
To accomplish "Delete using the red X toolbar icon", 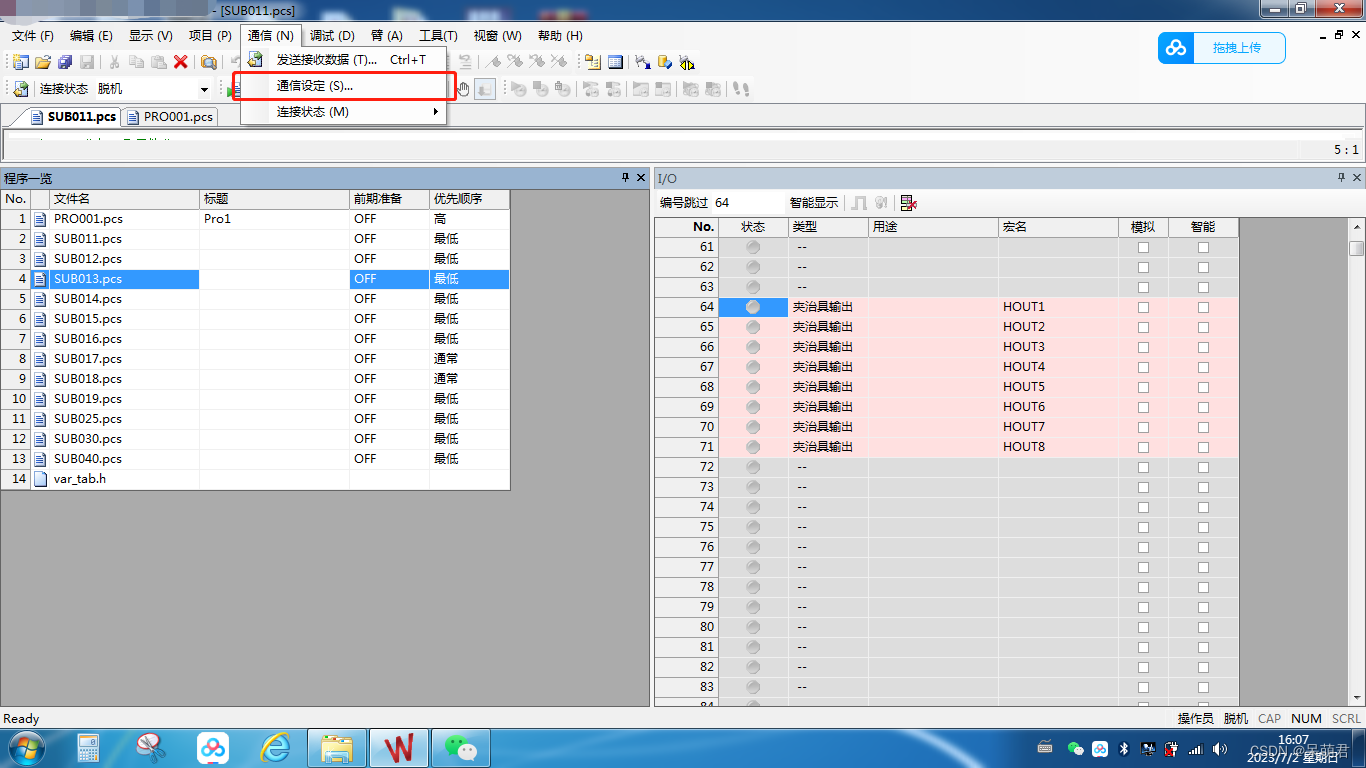I will 179,61.
